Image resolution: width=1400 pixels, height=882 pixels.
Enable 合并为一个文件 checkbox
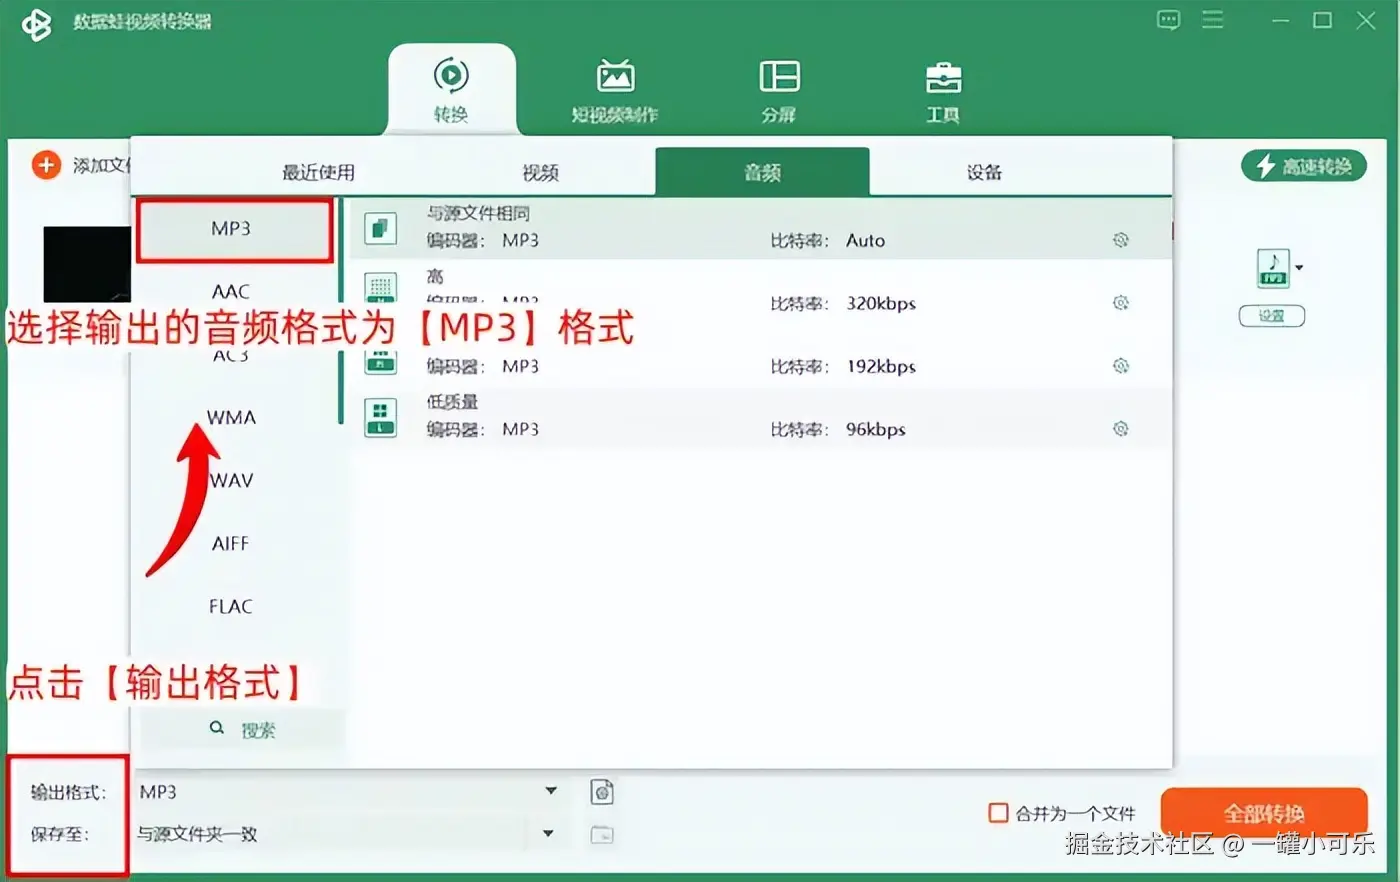click(998, 813)
